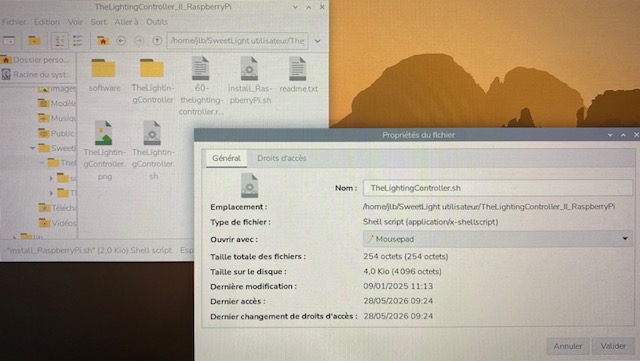This screenshot has width=640, height=361.
Task: Click the Annuler button
Action: (x=568, y=346)
